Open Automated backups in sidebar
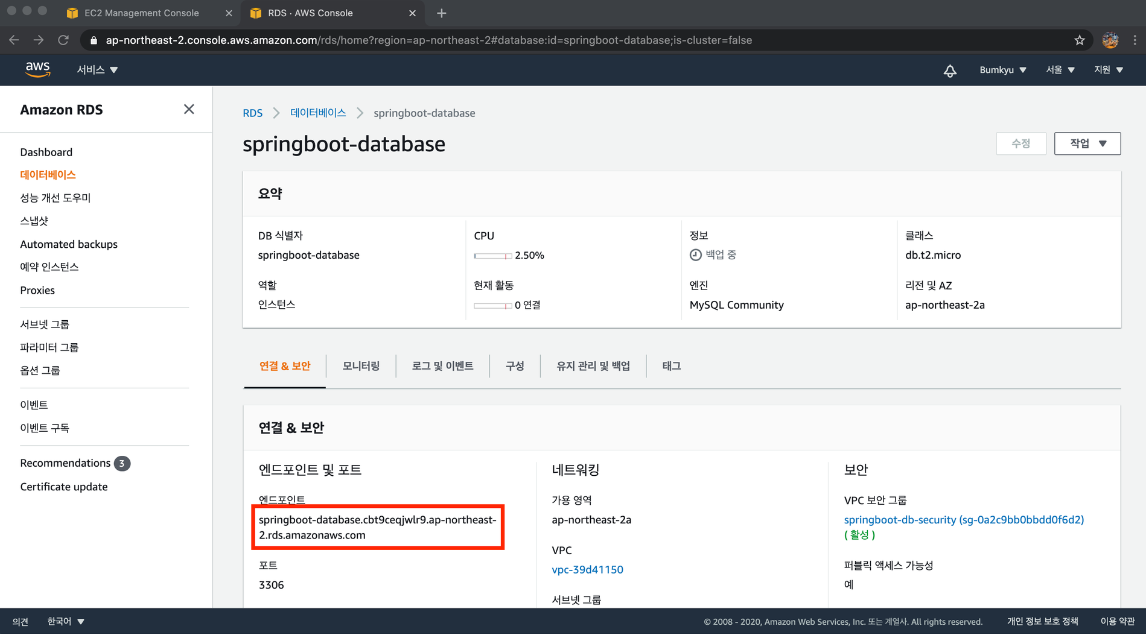 pos(69,244)
